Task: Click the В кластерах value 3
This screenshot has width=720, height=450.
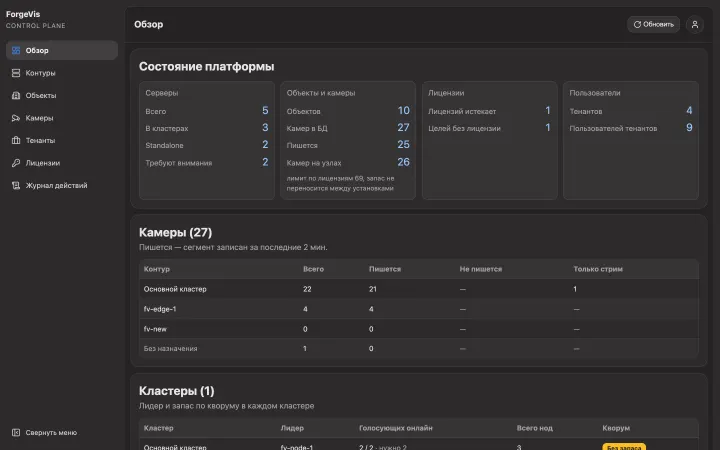Action: coord(265,128)
